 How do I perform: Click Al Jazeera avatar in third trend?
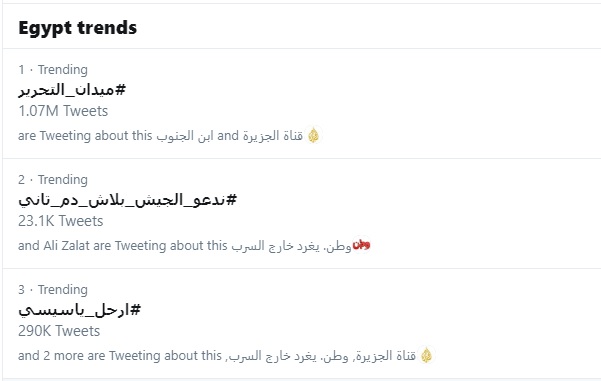click(x=426, y=355)
